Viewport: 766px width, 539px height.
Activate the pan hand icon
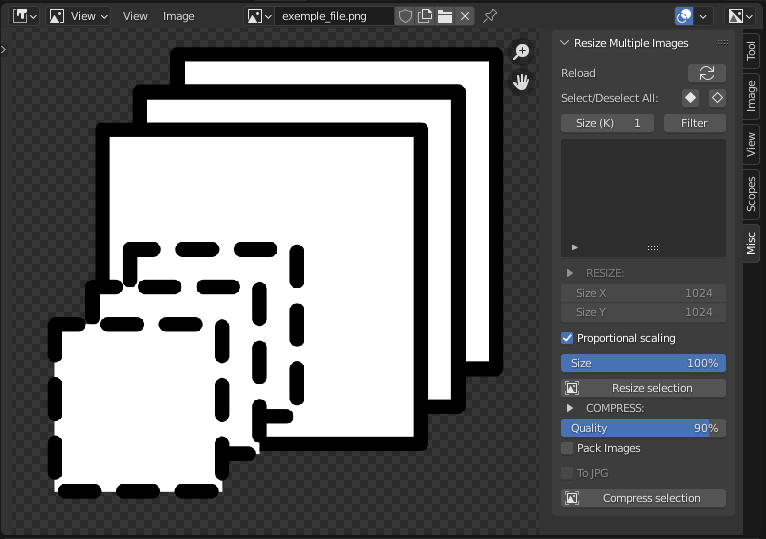(521, 81)
